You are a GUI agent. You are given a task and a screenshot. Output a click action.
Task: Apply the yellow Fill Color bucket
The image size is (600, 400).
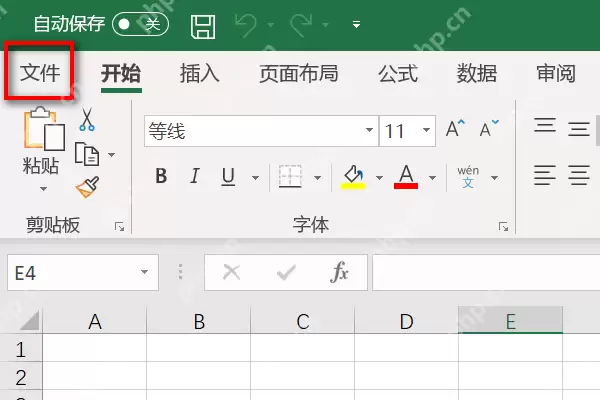click(x=353, y=177)
